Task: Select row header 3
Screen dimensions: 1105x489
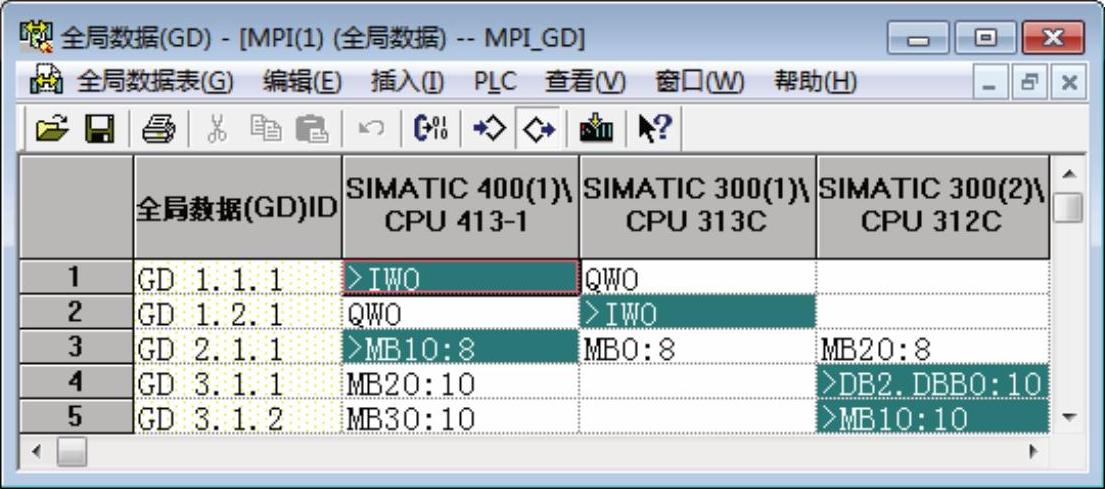Action: point(76,347)
